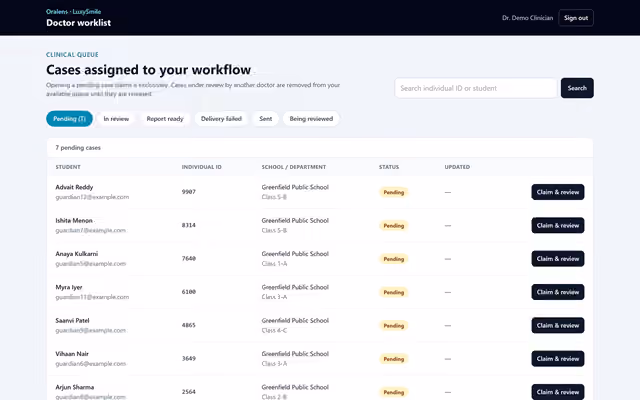Click the STUDENT column header
This screenshot has width=640, height=400.
click(68, 167)
